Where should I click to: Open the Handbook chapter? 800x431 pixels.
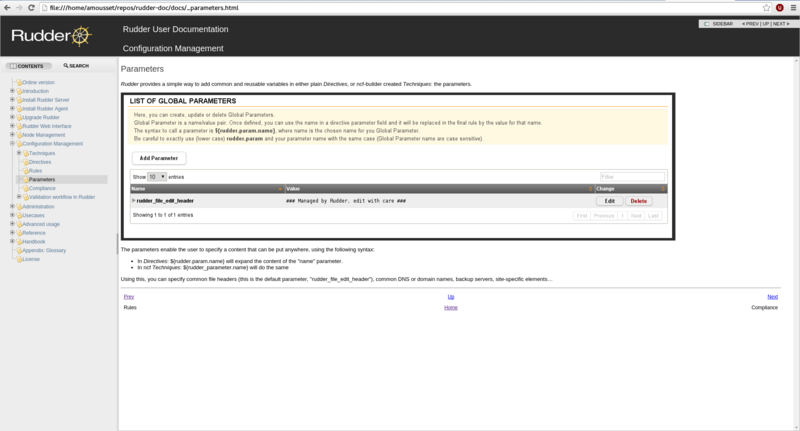point(34,241)
